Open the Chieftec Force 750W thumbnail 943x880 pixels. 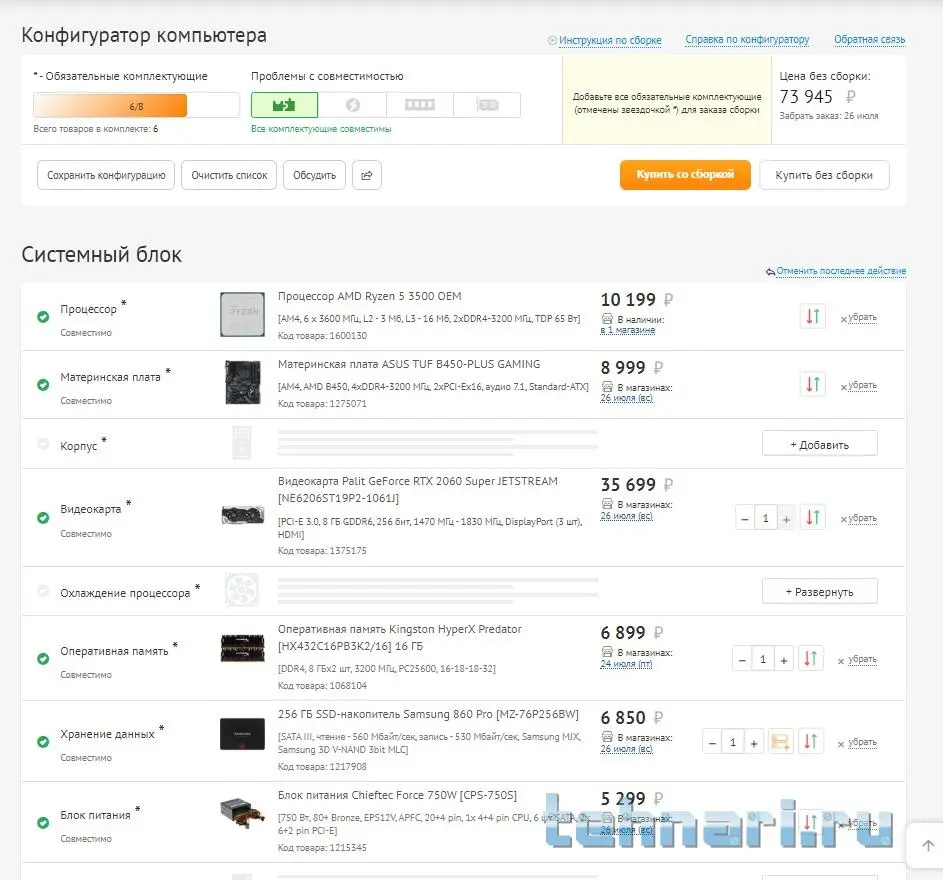click(x=242, y=813)
